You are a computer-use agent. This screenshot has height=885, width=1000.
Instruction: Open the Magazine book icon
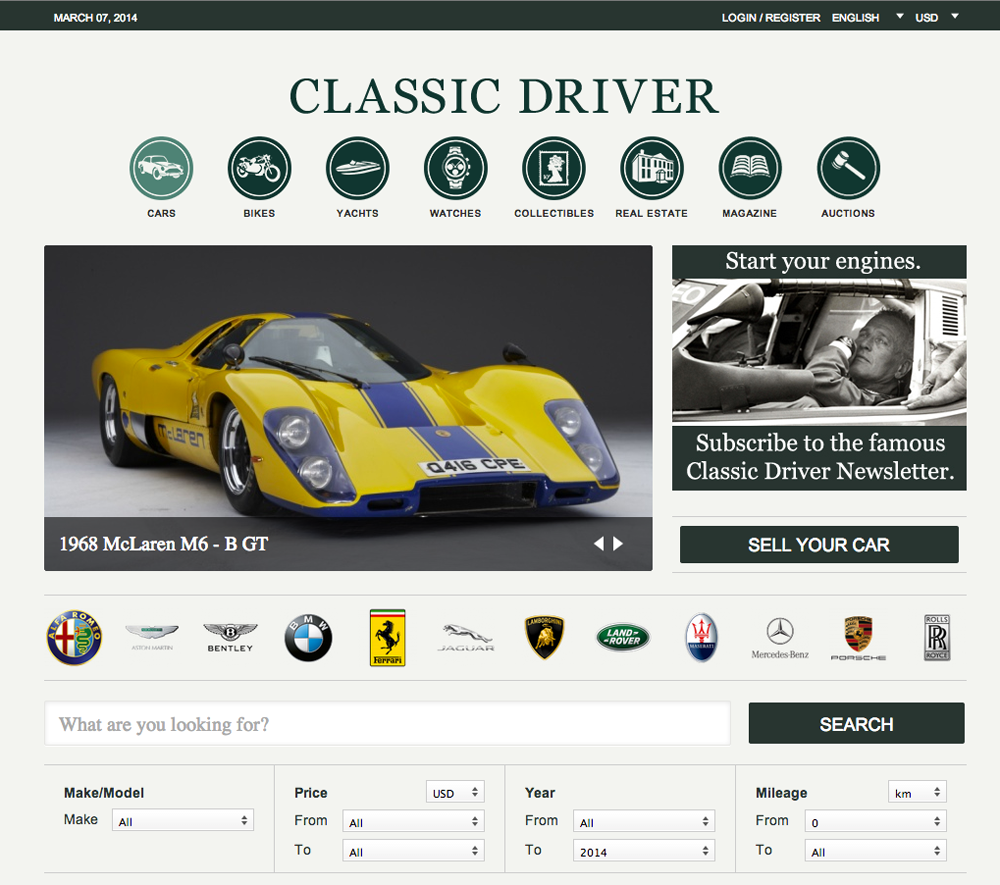click(750, 168)
